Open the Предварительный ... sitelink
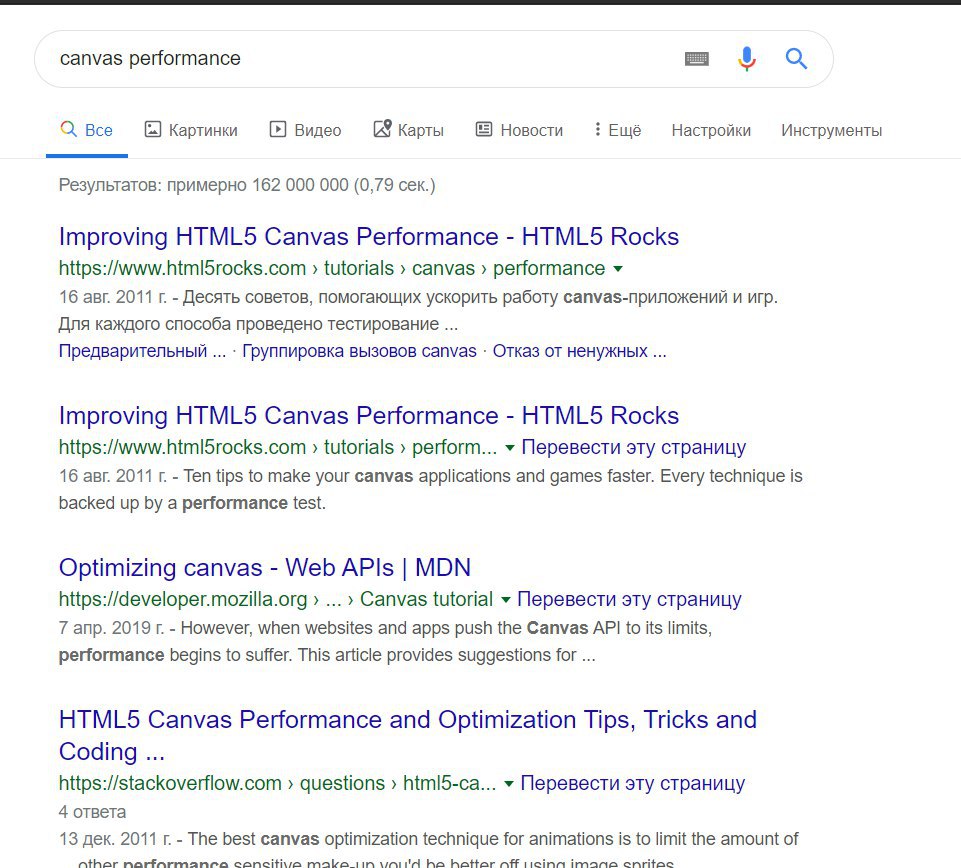Image resolution: width=961 pixels, height=868 pixels. point(142,351)
